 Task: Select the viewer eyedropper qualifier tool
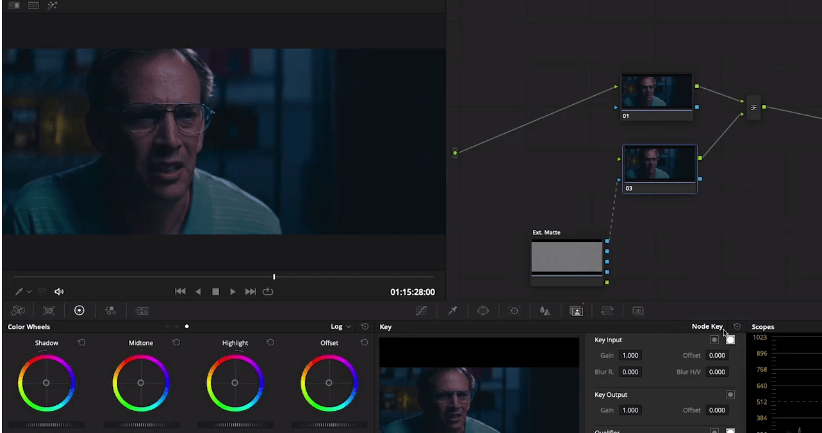pyautogui.click(x=19, y=291)
